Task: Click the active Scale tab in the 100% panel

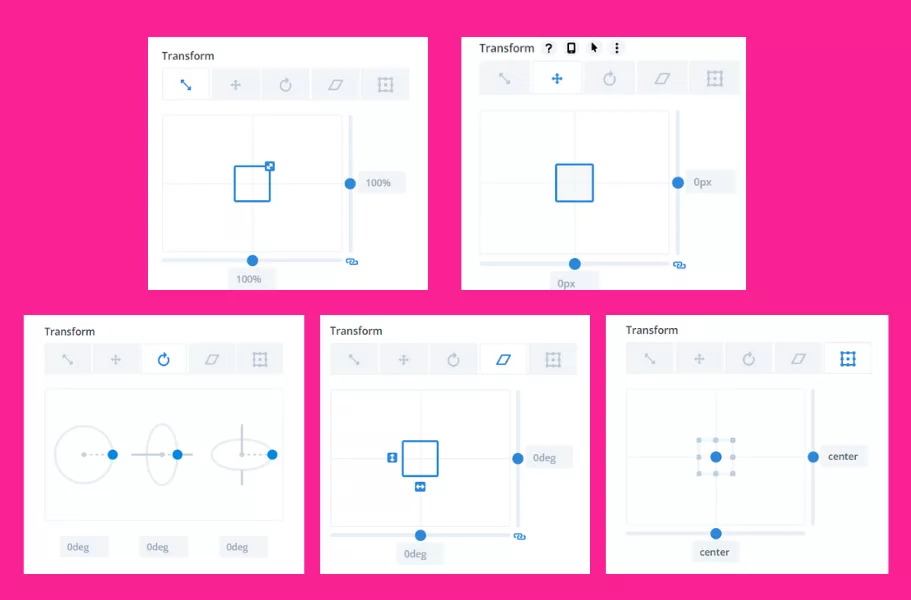Action: pos(186,85)
